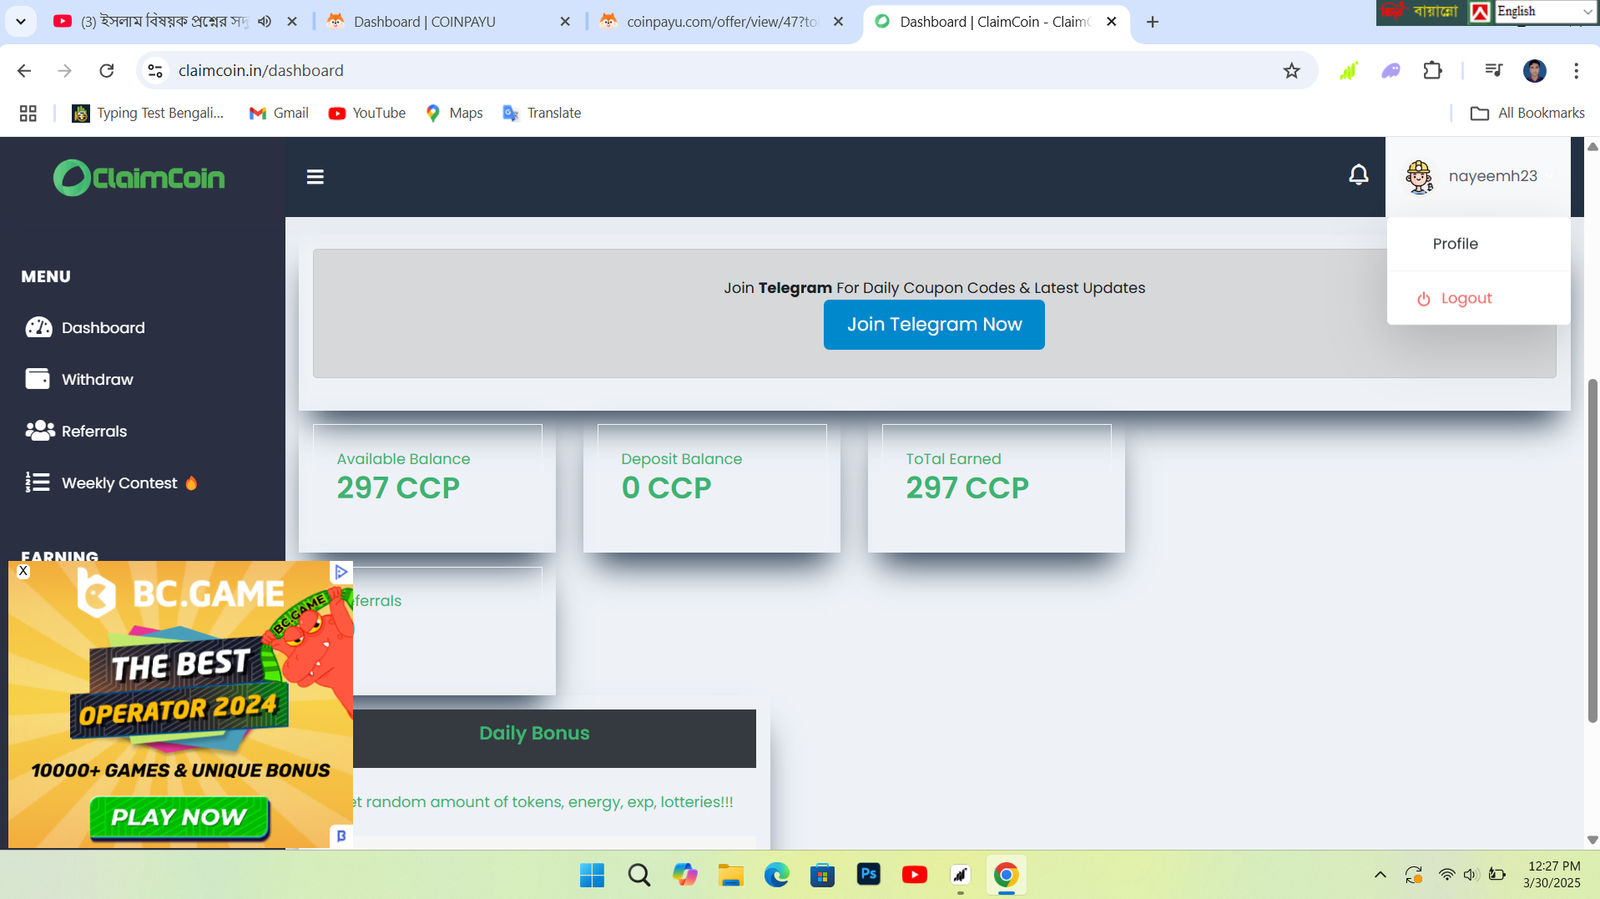Open the Windows Start menu
1600x899 pixels.
(x=592, y=875)
